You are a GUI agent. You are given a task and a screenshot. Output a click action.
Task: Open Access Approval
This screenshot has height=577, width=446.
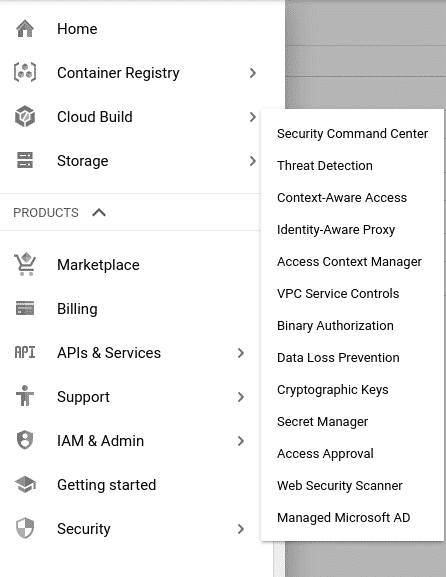pyautogui.click(x=325, y=454)
